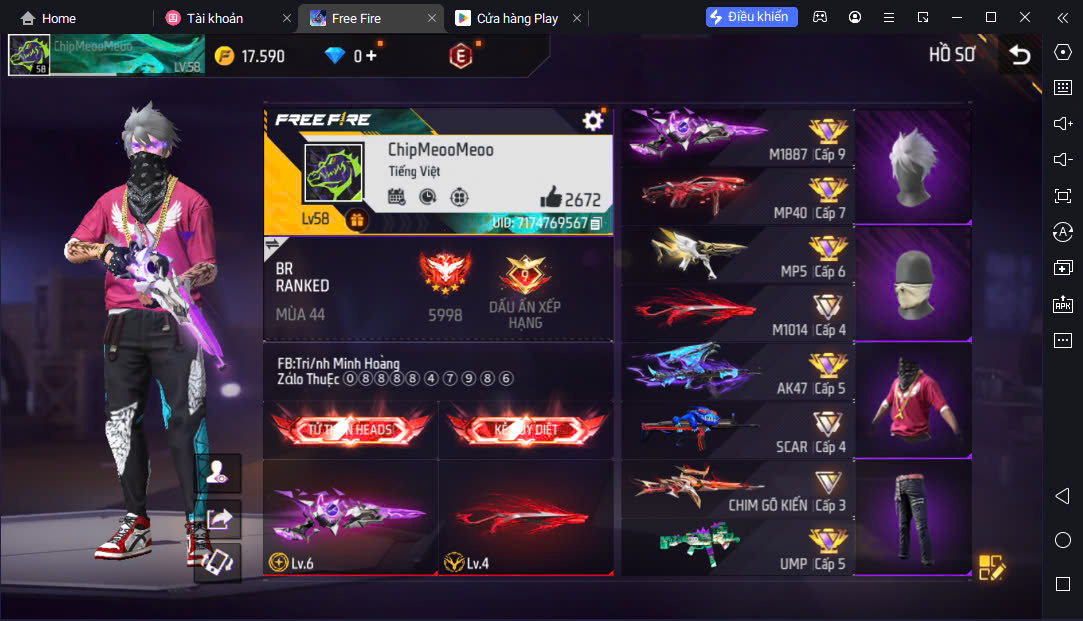The image size is (1083, 621).
Task: Tap the return arrow next to Hồ Sơ
Action: (1019, 55)
